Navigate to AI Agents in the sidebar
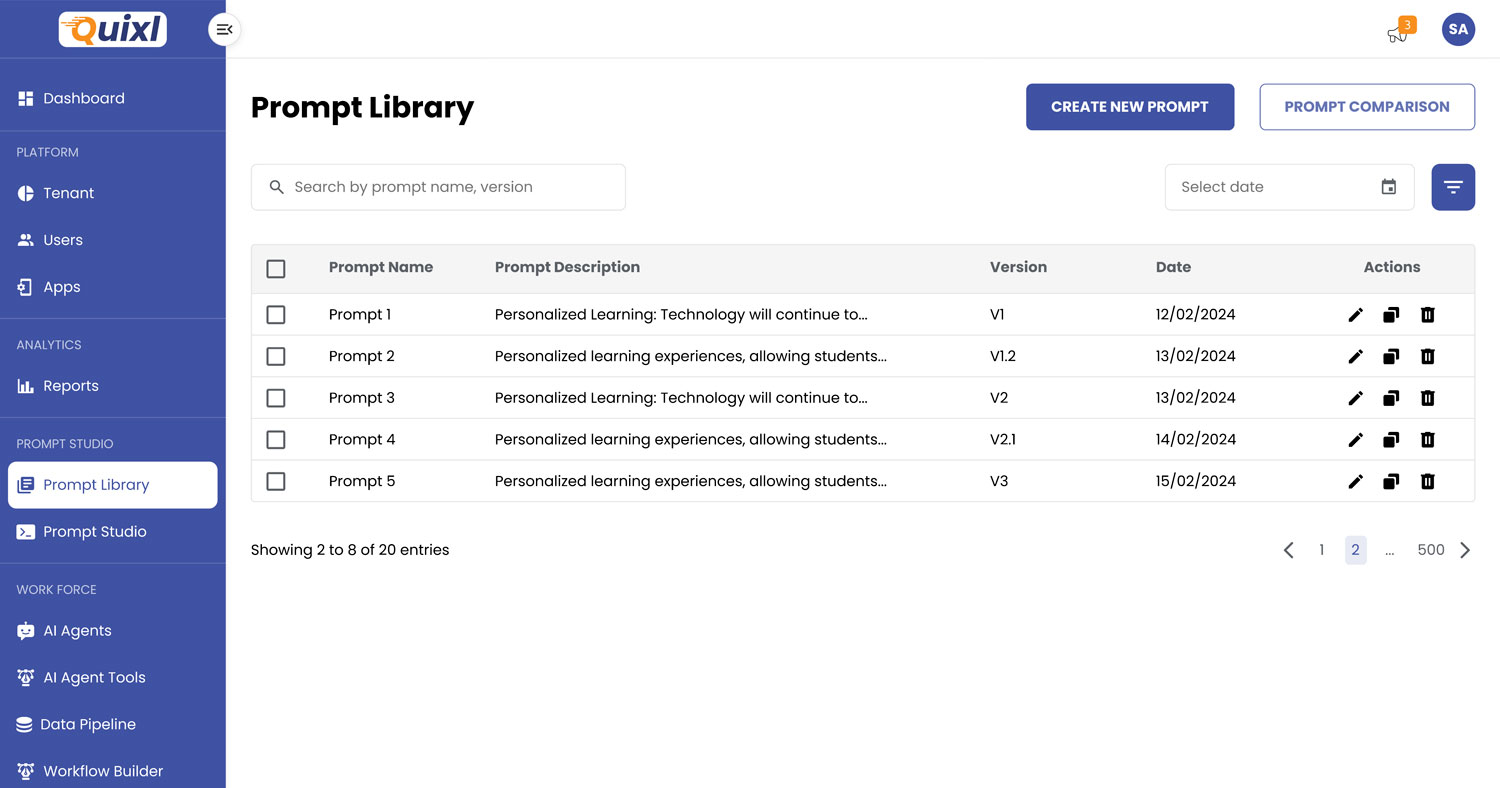Screen dimensions: 1500x788 (x=77, y=631)
